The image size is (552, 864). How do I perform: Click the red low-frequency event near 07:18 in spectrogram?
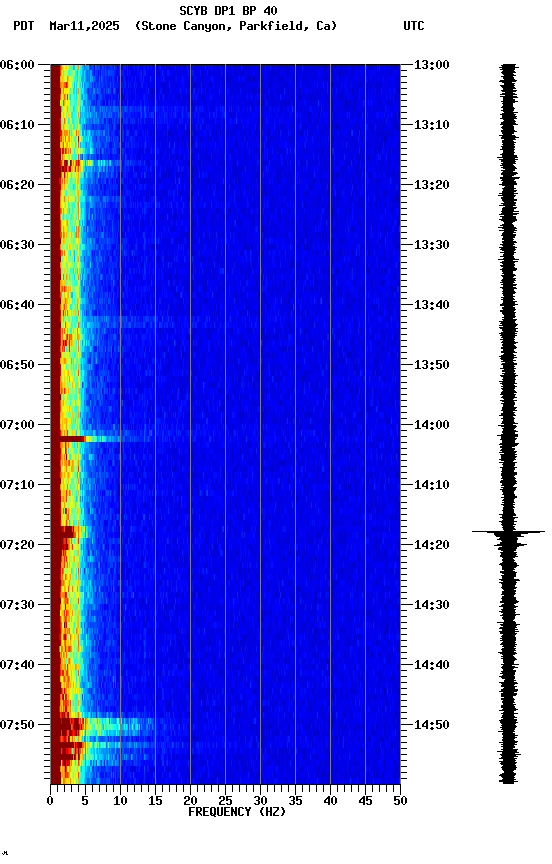[x=67, y=532]
